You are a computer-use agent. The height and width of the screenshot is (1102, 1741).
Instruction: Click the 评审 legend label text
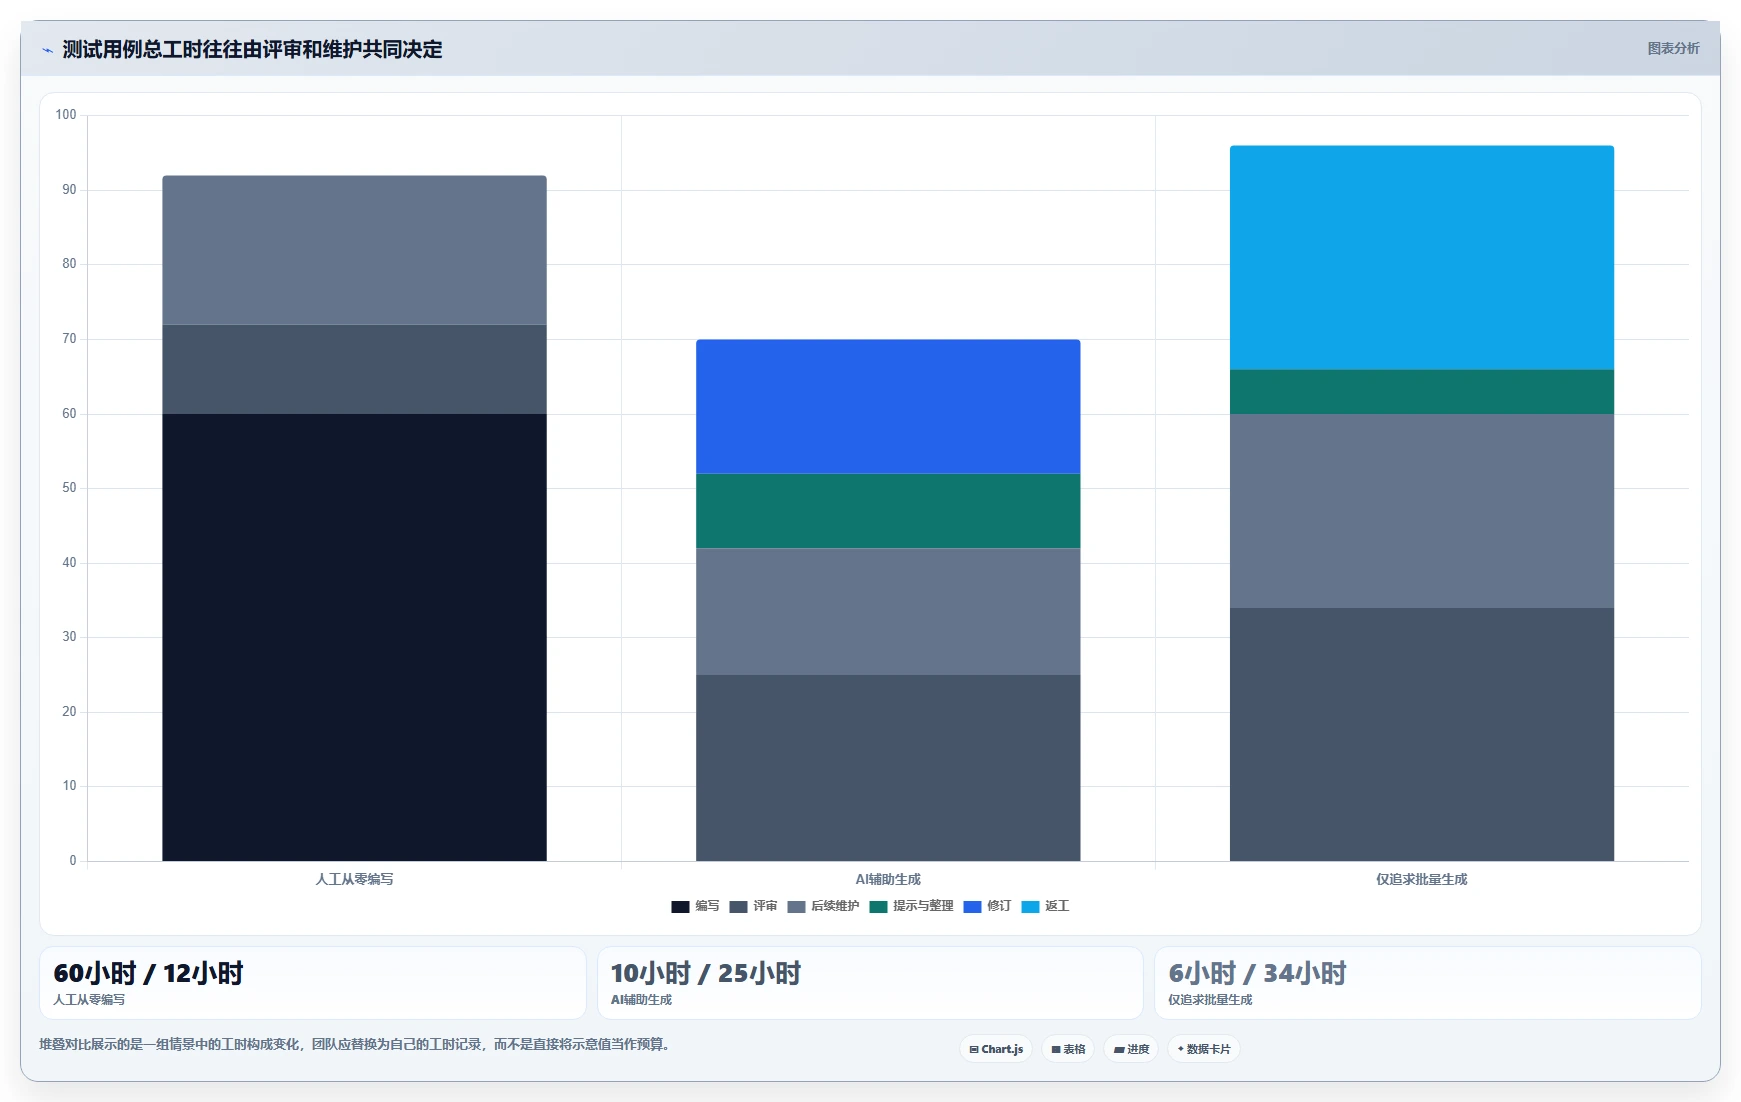click(765, 906)
